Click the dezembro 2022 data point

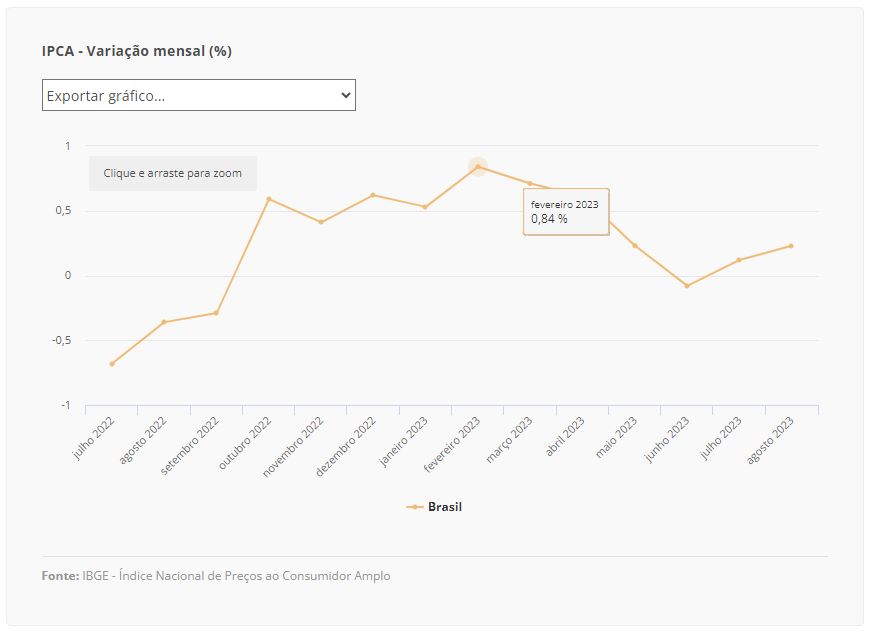[x=373, y=195]
